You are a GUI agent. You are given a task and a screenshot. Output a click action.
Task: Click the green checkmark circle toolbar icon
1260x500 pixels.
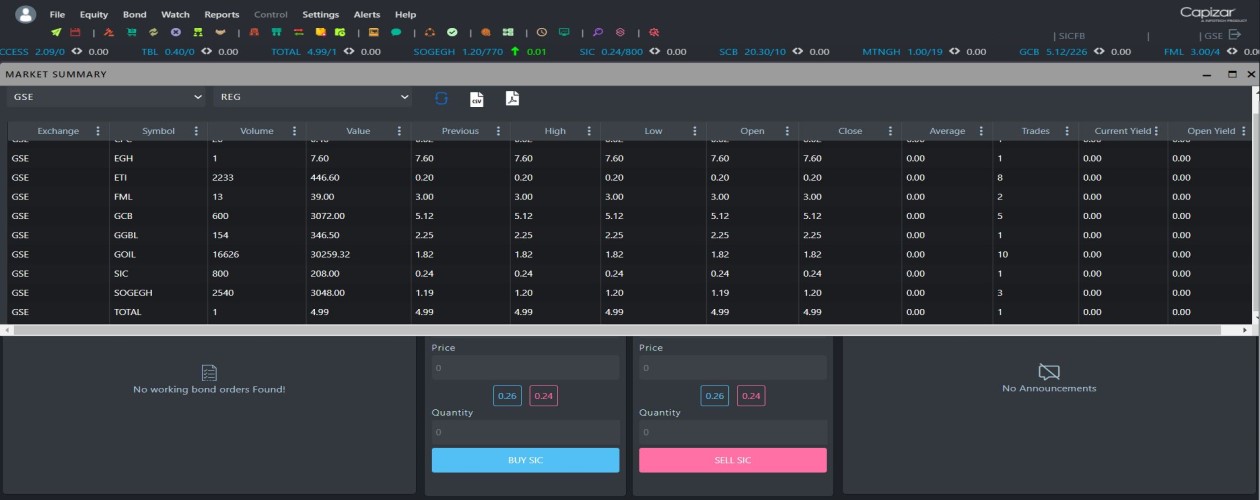tap(452, 32)
